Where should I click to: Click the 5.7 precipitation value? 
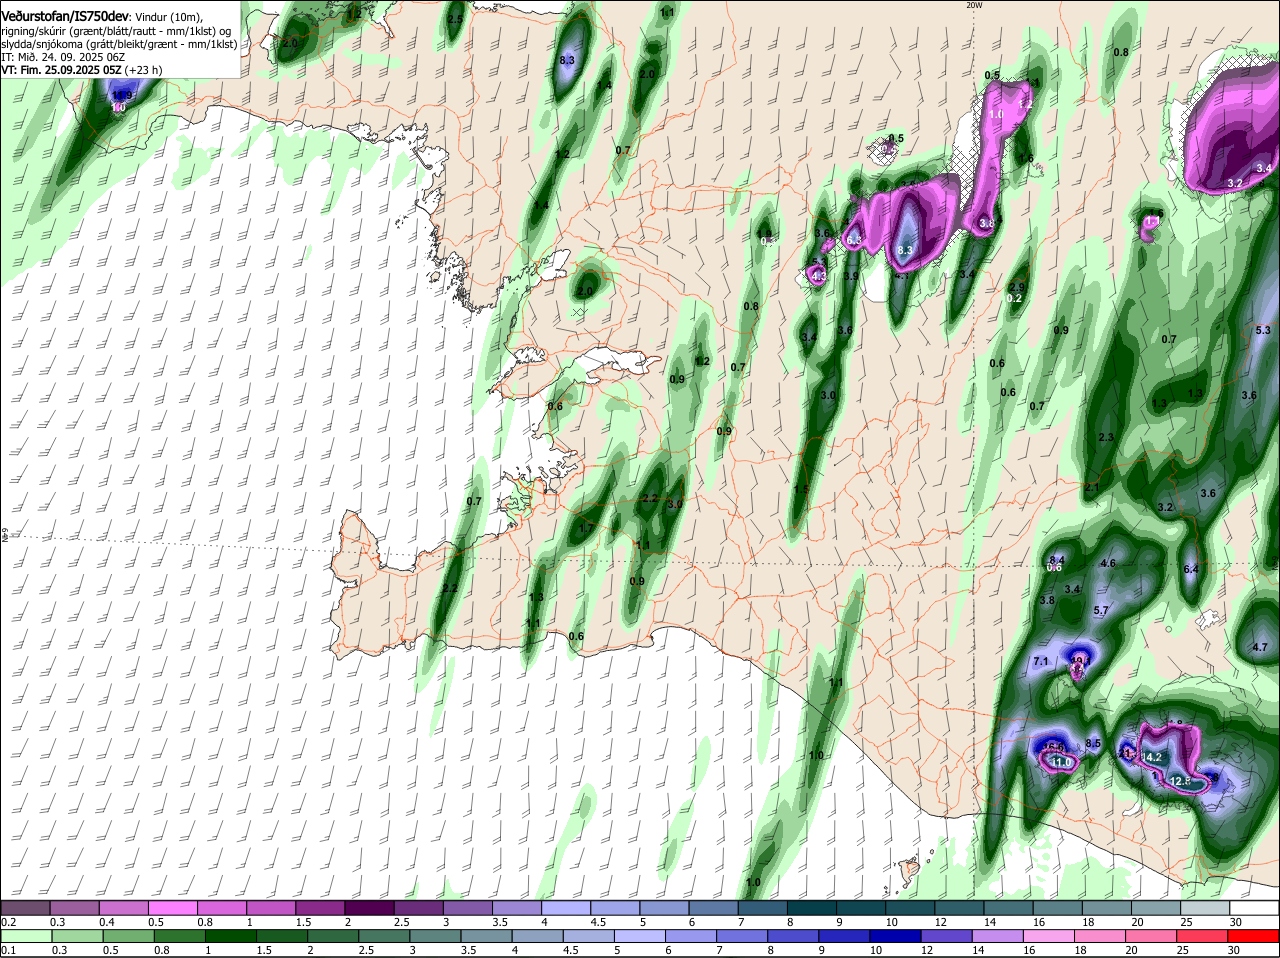click(1101, 610)
